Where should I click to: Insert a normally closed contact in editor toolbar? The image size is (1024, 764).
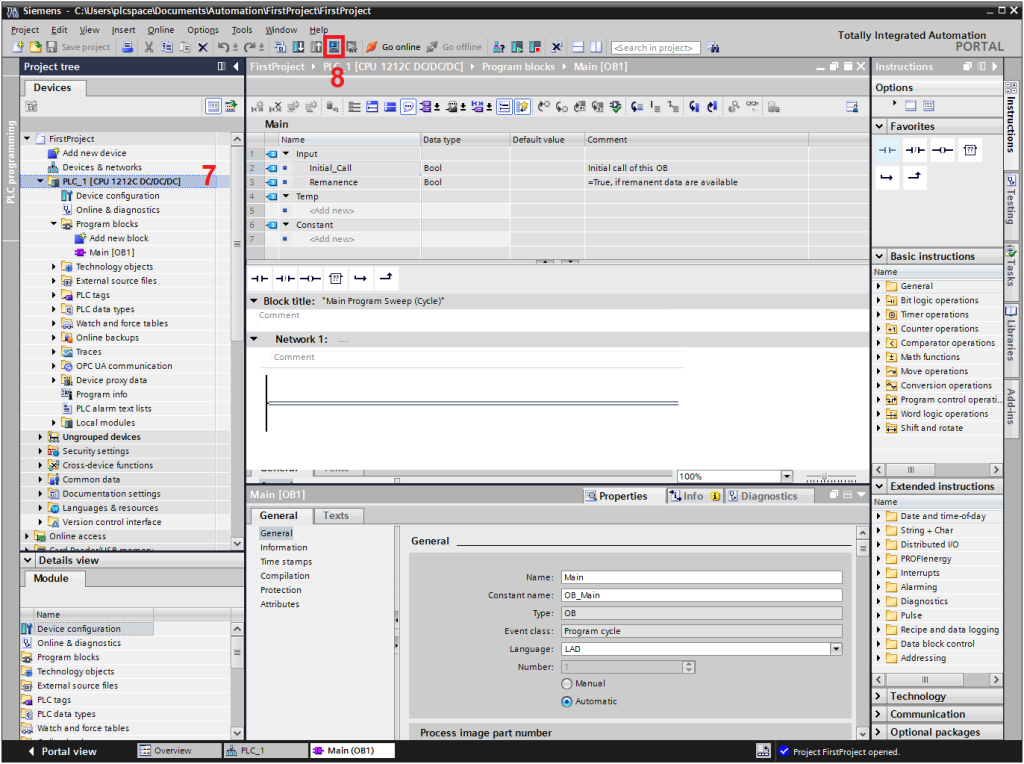click(x=285, y=279)
